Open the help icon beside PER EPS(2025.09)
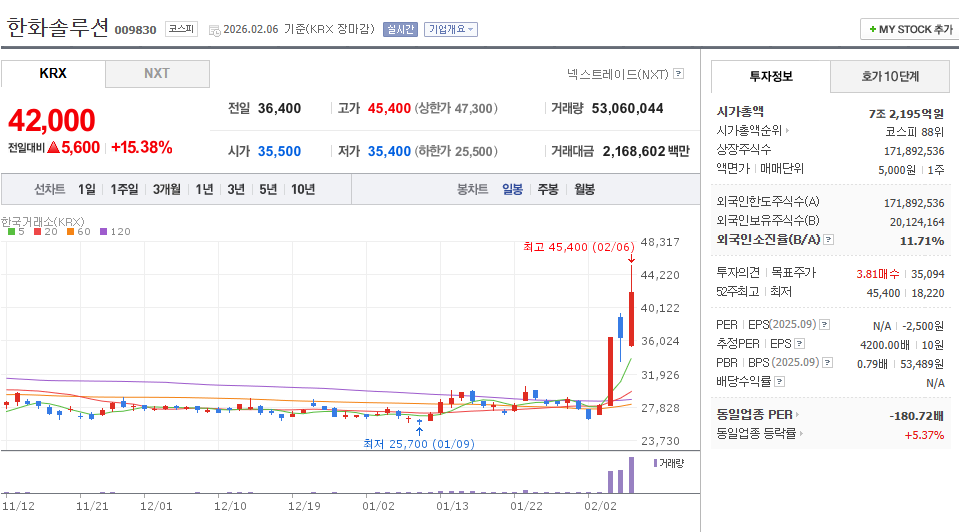 tap(824, 325)
